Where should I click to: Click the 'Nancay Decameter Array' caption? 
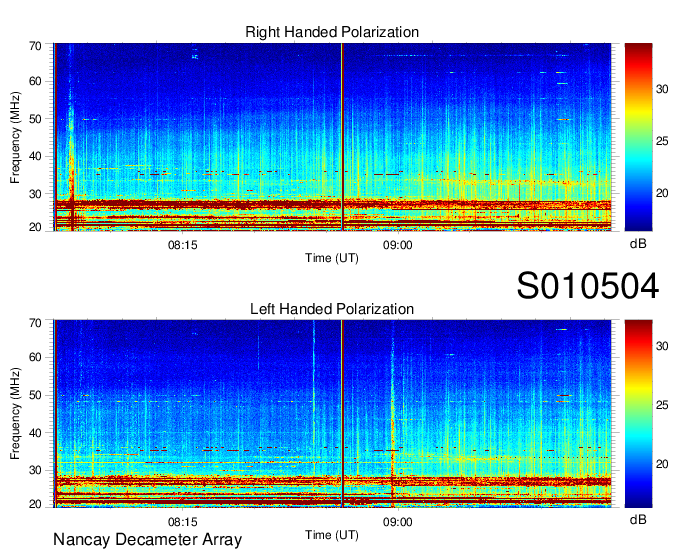coord(147,539)
